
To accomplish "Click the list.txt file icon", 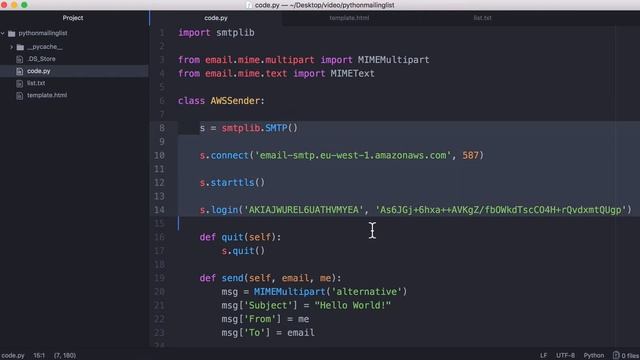I will (x=19, y=83).
